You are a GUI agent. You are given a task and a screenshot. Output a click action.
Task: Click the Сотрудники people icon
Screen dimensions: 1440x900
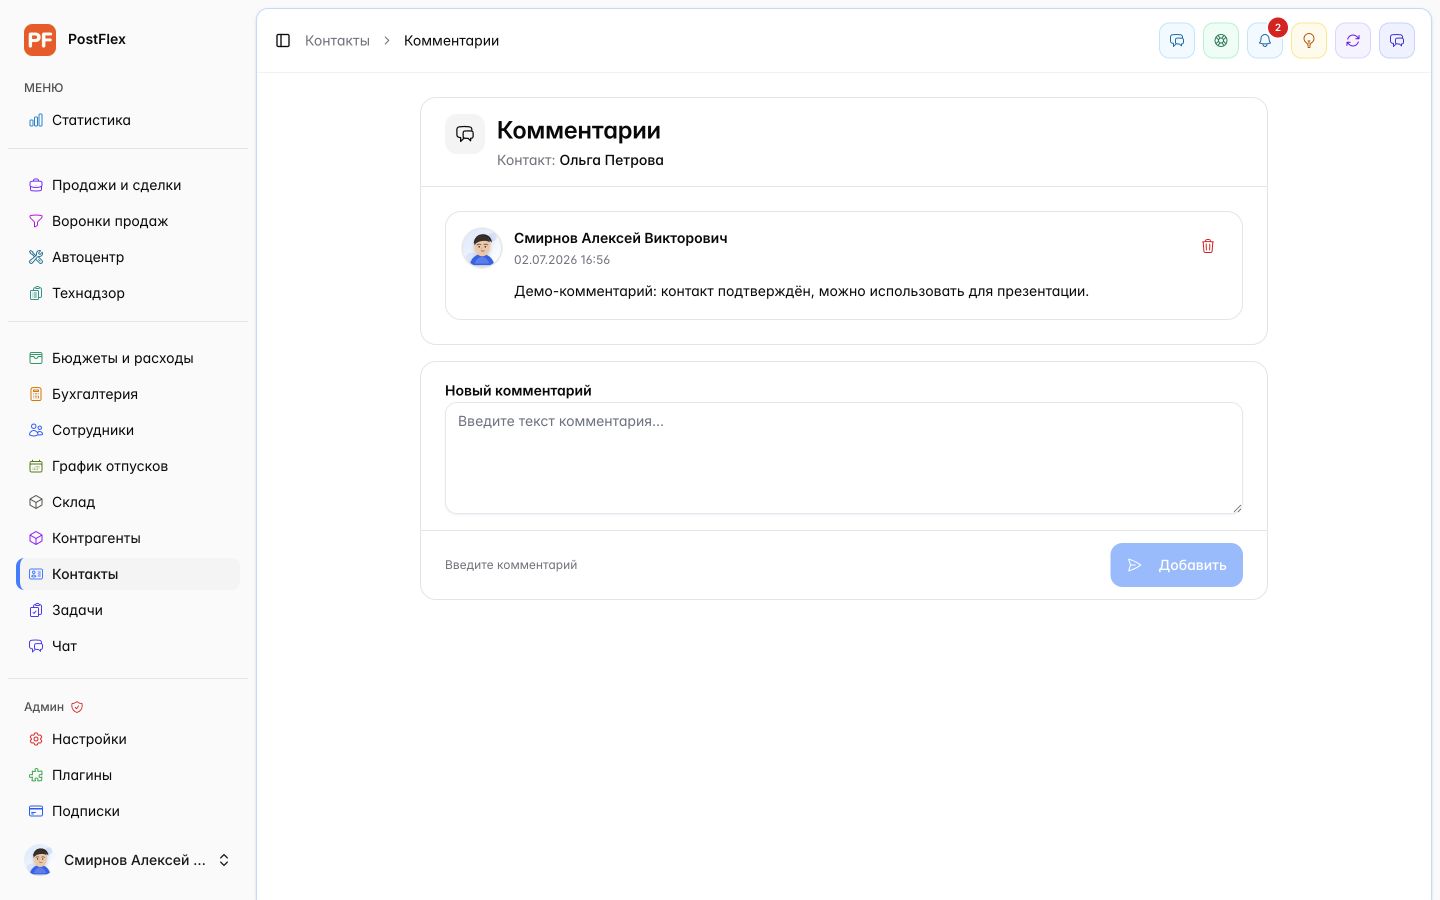(x=36, y=430)
